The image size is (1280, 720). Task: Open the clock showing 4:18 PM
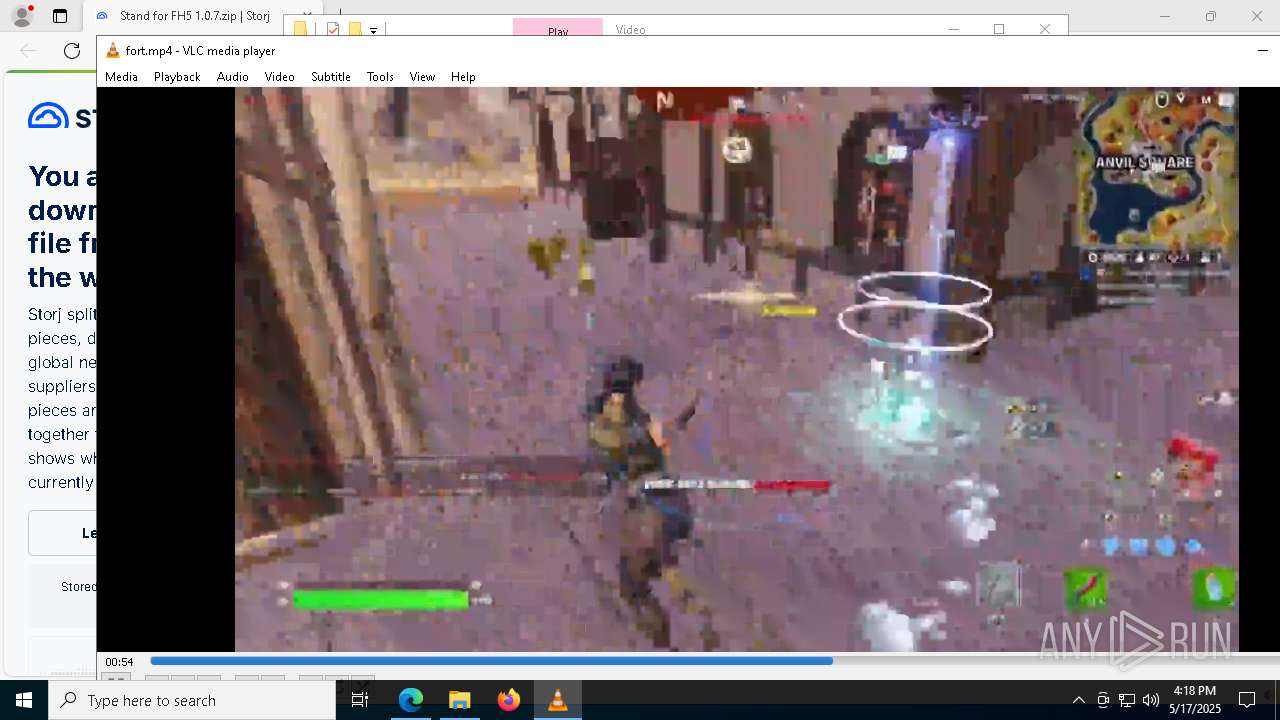1194,700
